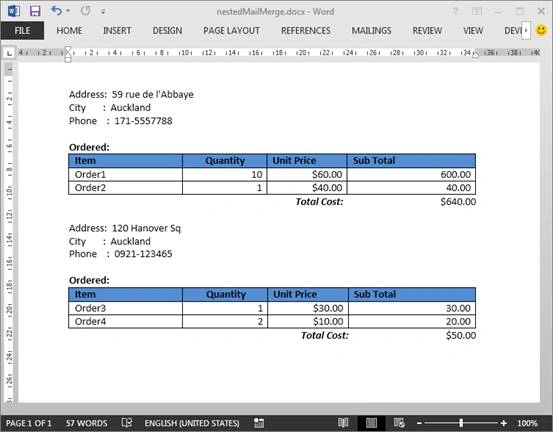Open the PAGE LAYOUT tab
553x432 pixels.
[x=231, y=31]
